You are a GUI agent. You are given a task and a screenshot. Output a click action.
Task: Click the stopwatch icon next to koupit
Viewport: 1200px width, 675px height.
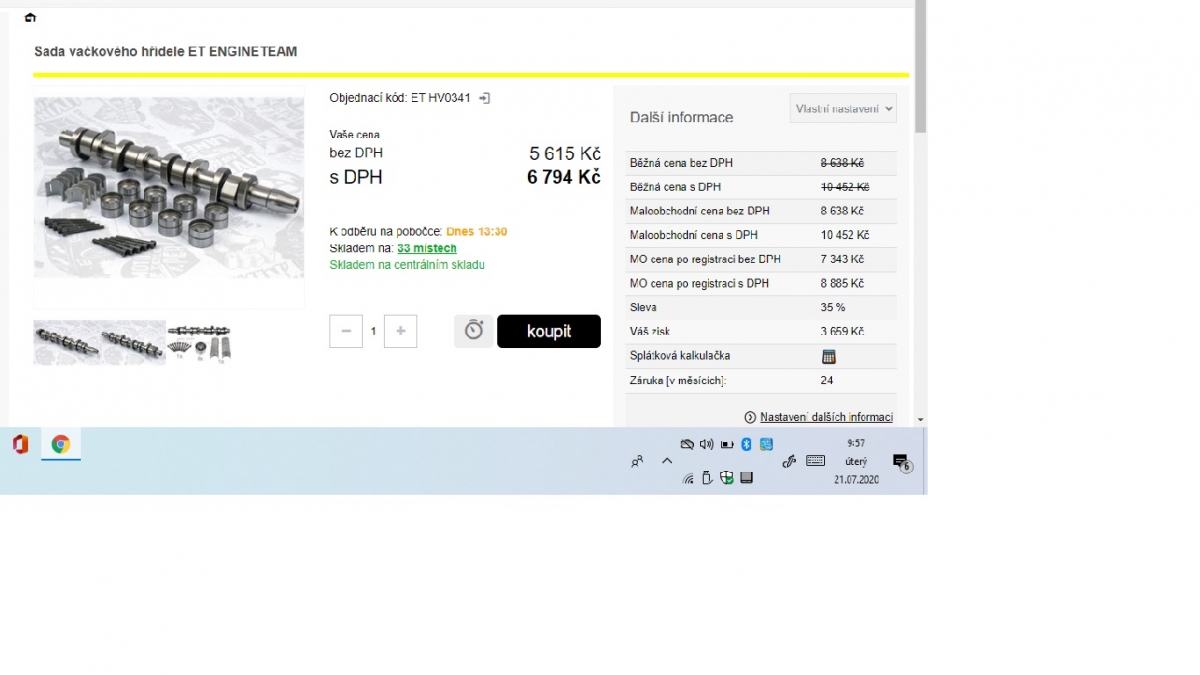[474, 331]
